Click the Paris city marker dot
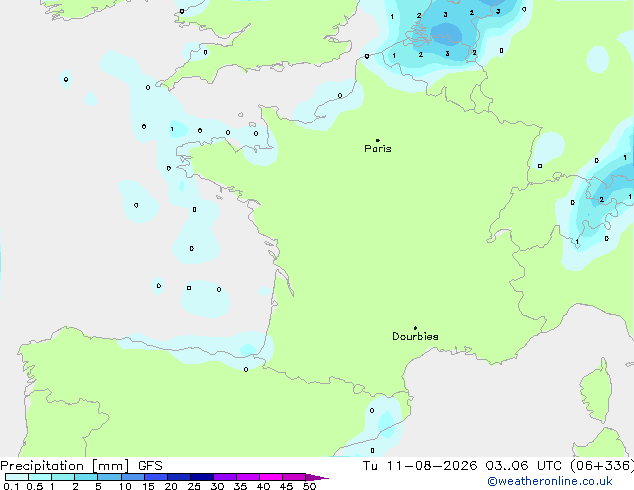Image resolution: width=634 pixels, height=490 pixels. pyautogui.click(x=378, y=140)
